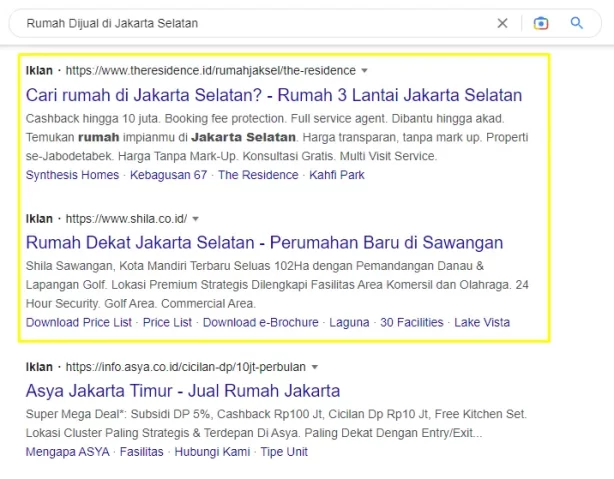The height and width of the screenshot is (479, 614).
Task: Click the se-Jabodetabek. Harga Tanpa Mark-Up line
Action: [231, 156]
